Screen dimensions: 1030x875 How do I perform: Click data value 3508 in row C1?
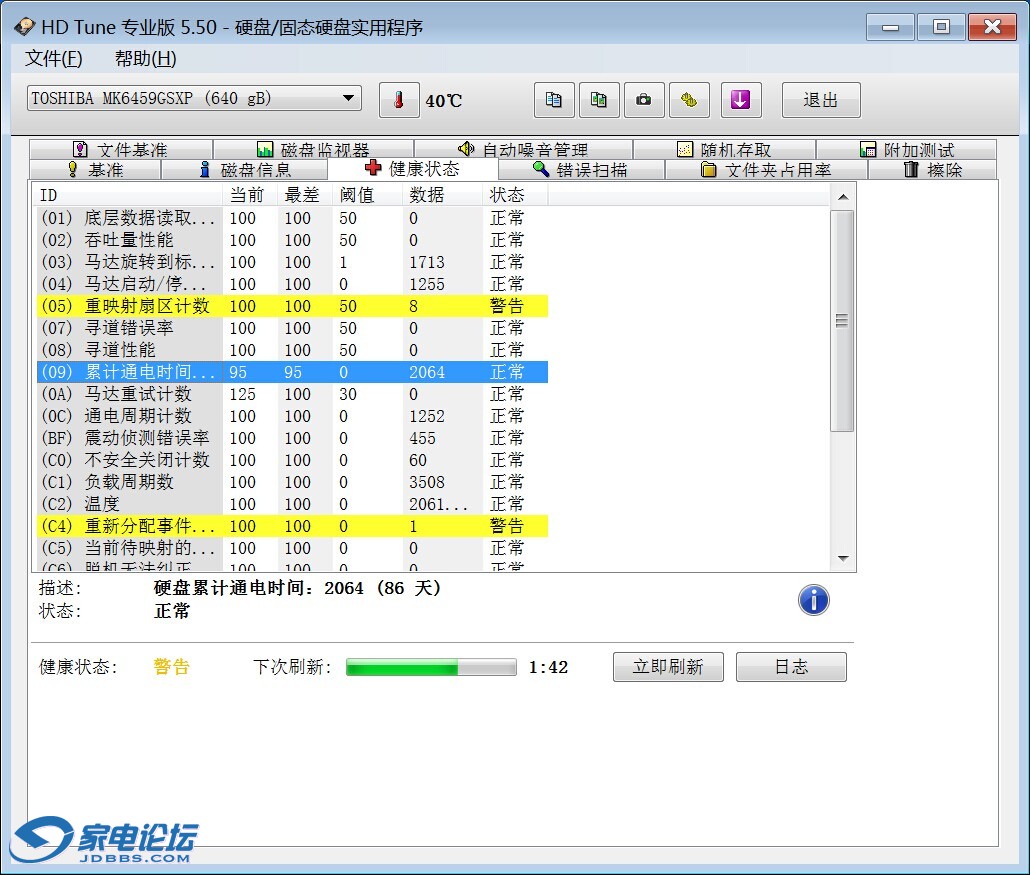427,482
